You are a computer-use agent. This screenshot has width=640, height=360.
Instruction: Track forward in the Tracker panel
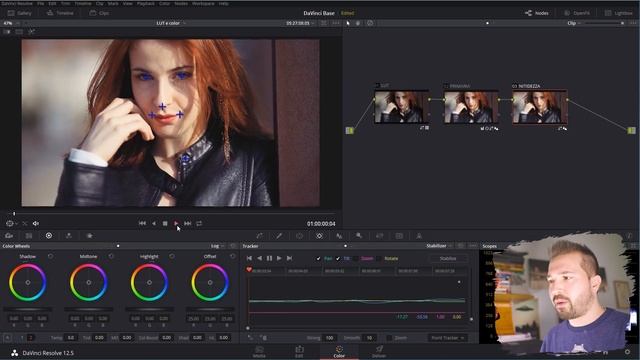[279, 258]
